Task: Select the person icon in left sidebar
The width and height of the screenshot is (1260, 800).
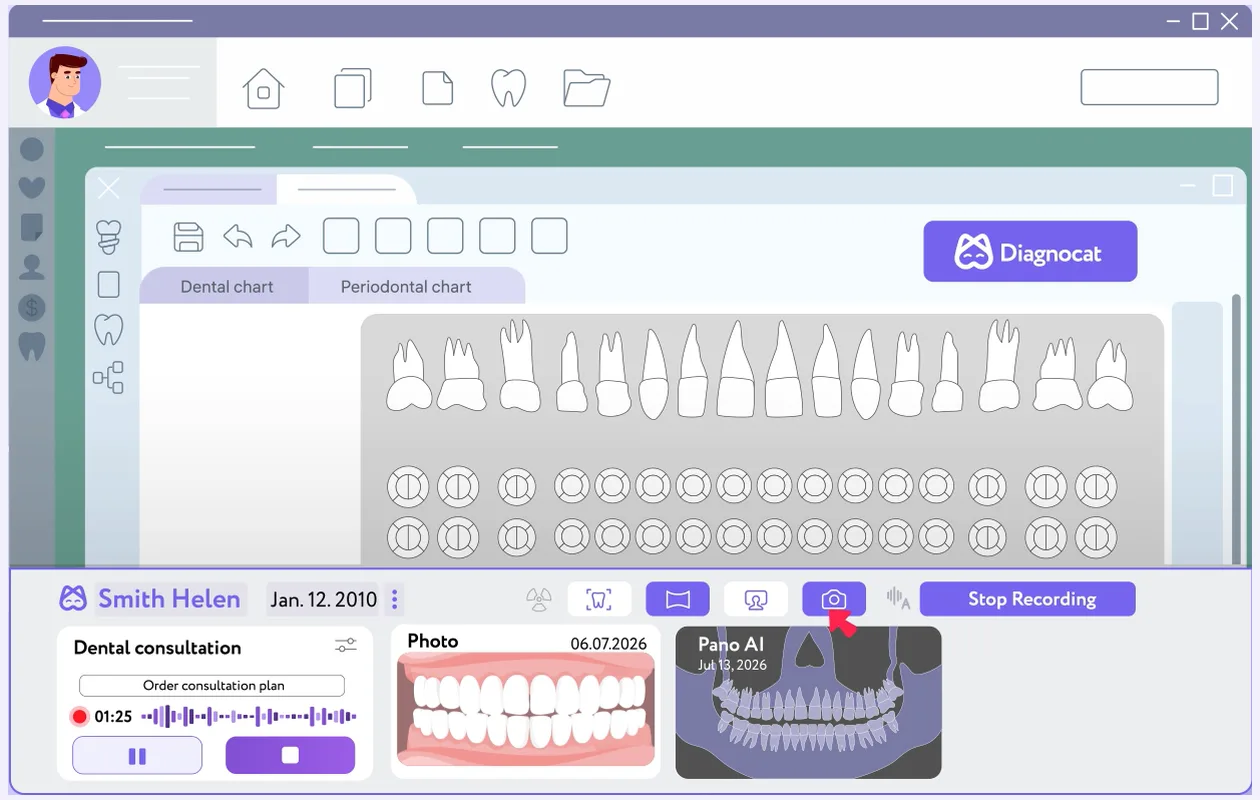Action: [32, 266]
